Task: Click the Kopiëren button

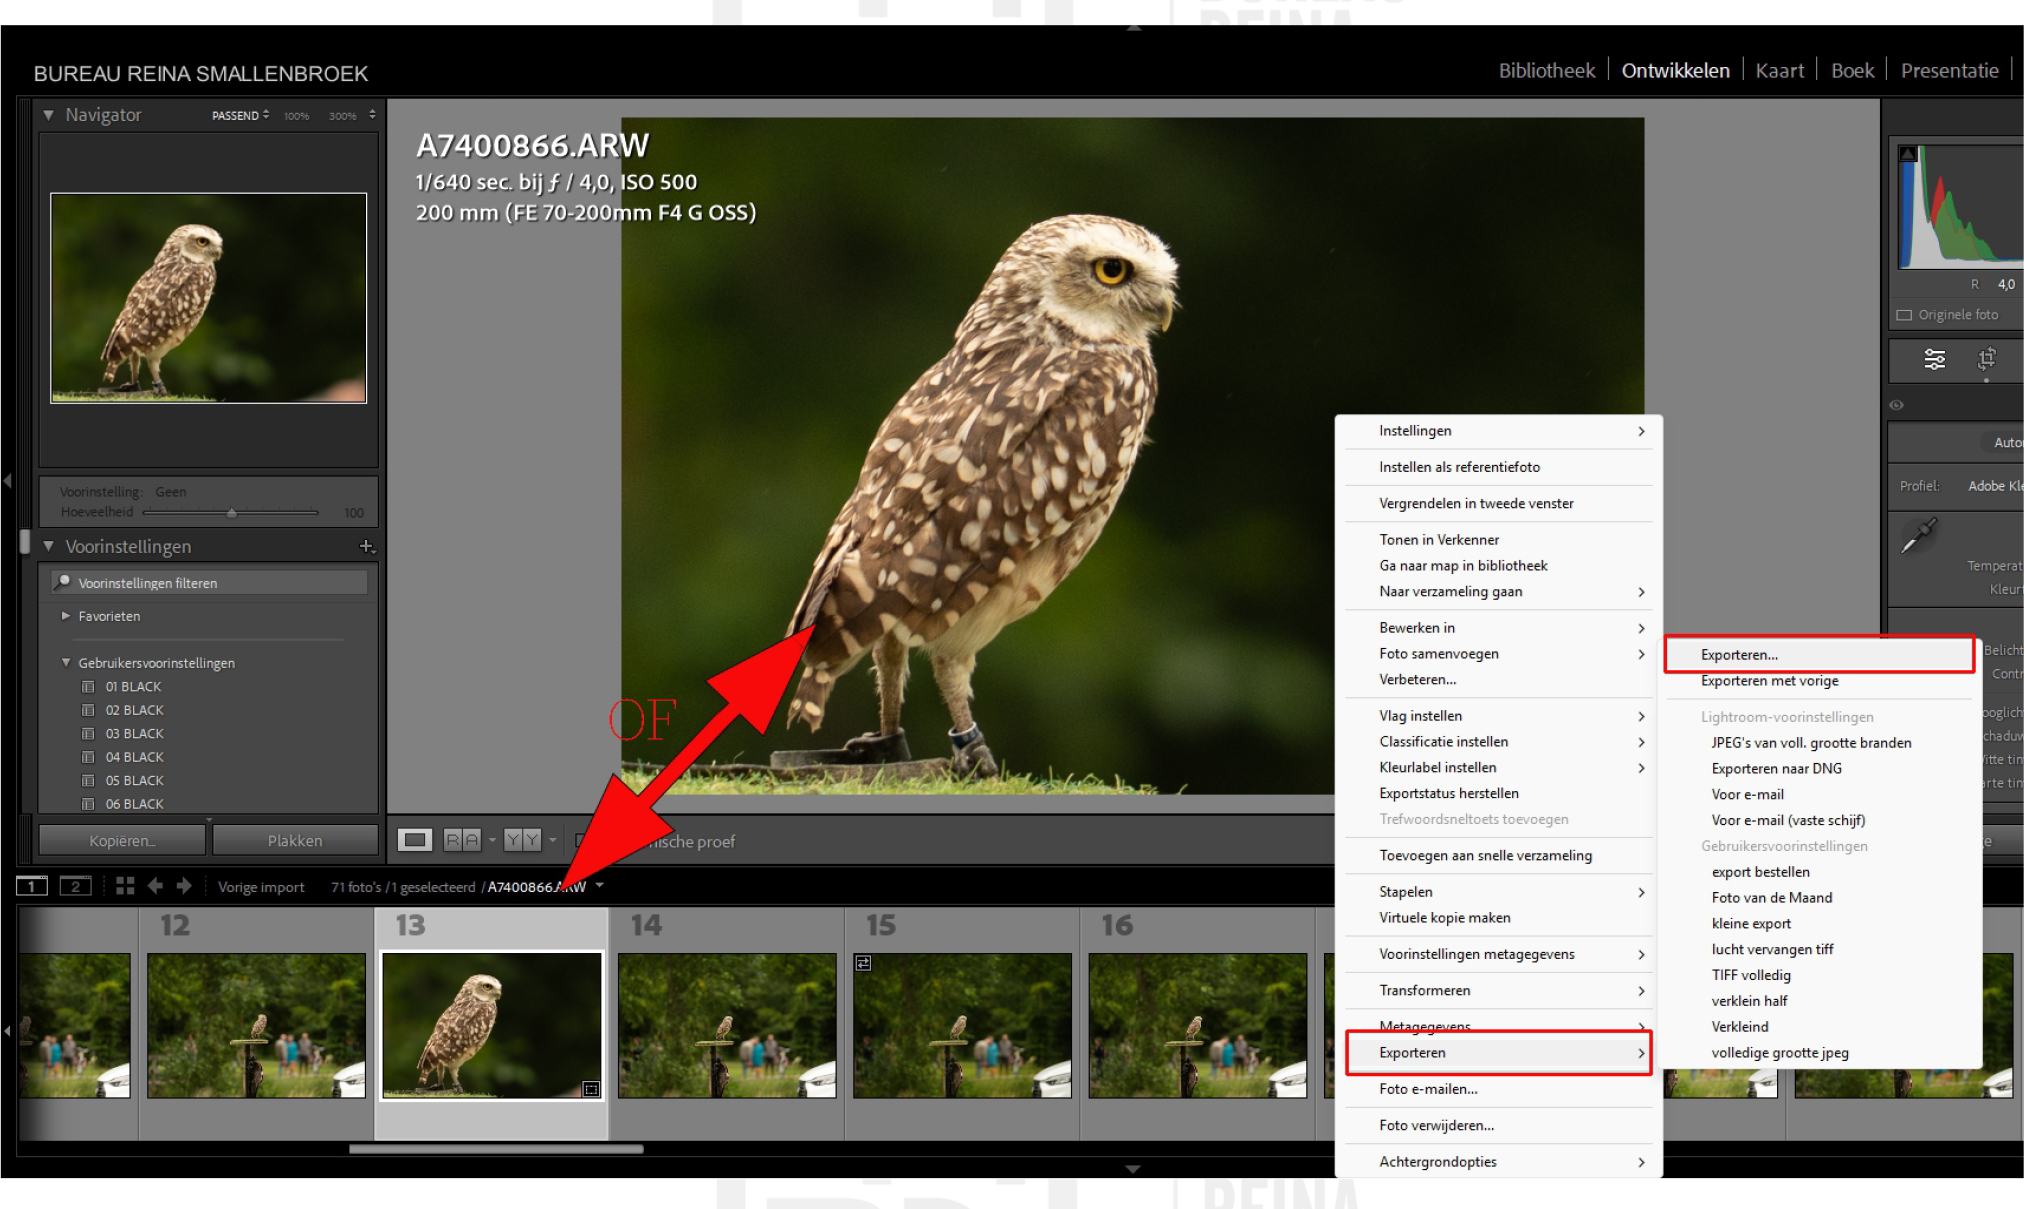Action: (122, 841)
